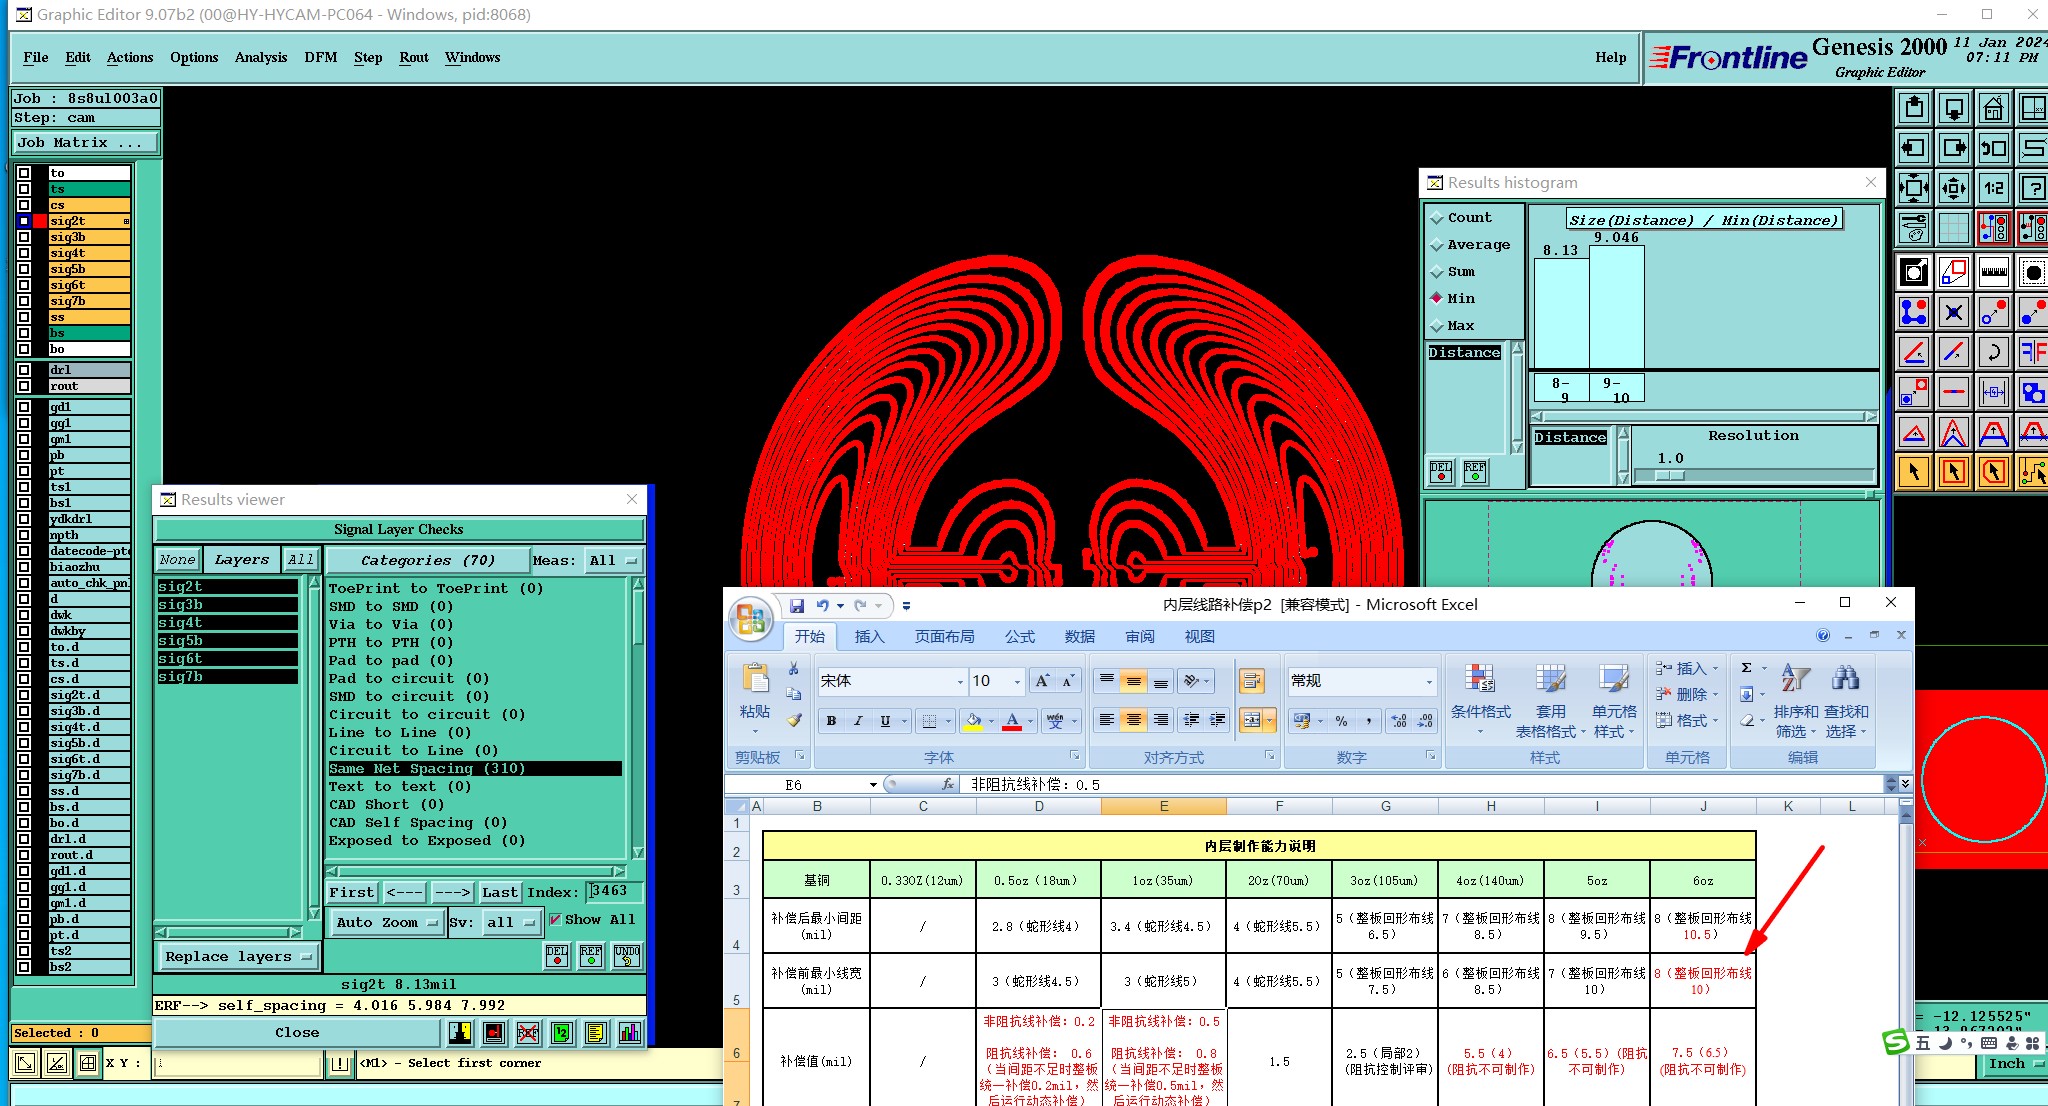Expand the Replace layers dropdown
This screenshot has height=1106, width=2048.
point(238,957)
